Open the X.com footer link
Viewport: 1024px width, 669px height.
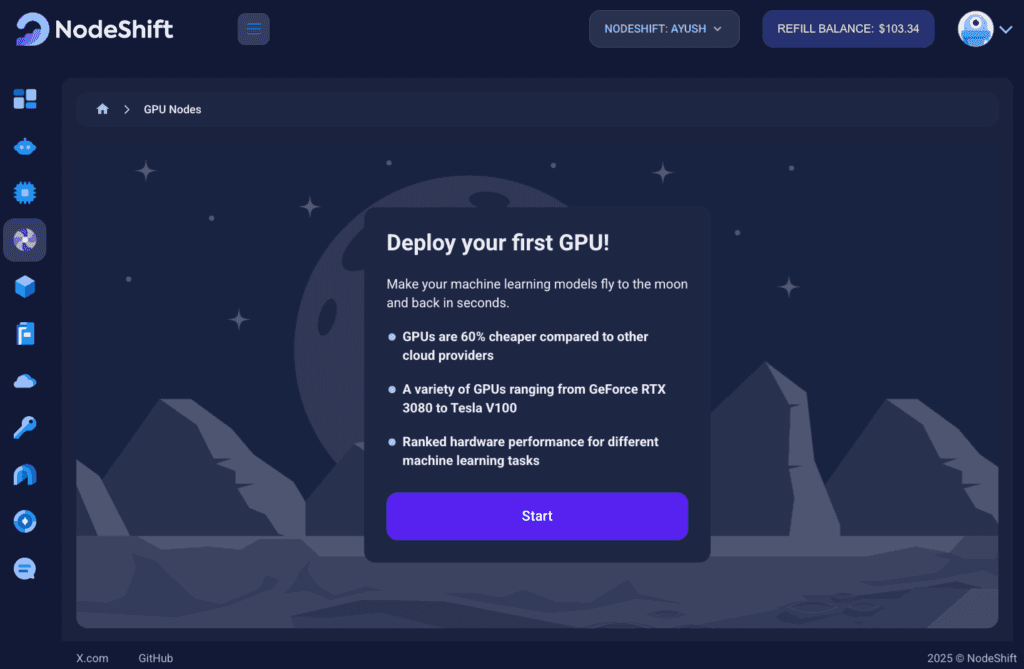(92, 658)
